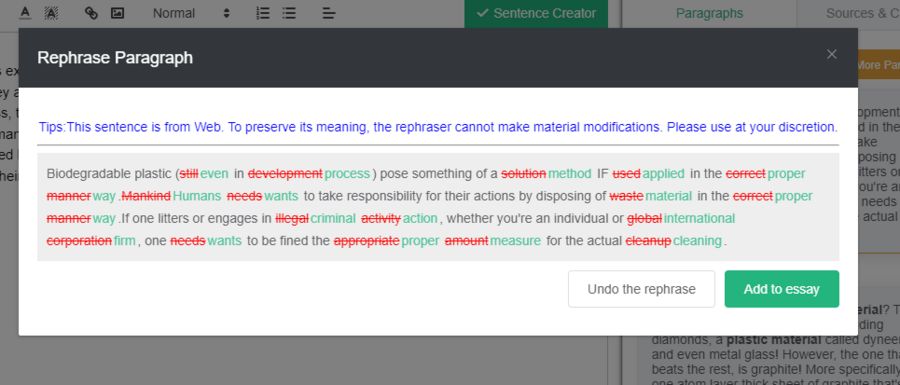Screen dimensions: 900x385
Task: Switch to the Paragraphs tab
Action: pos(709,13)
